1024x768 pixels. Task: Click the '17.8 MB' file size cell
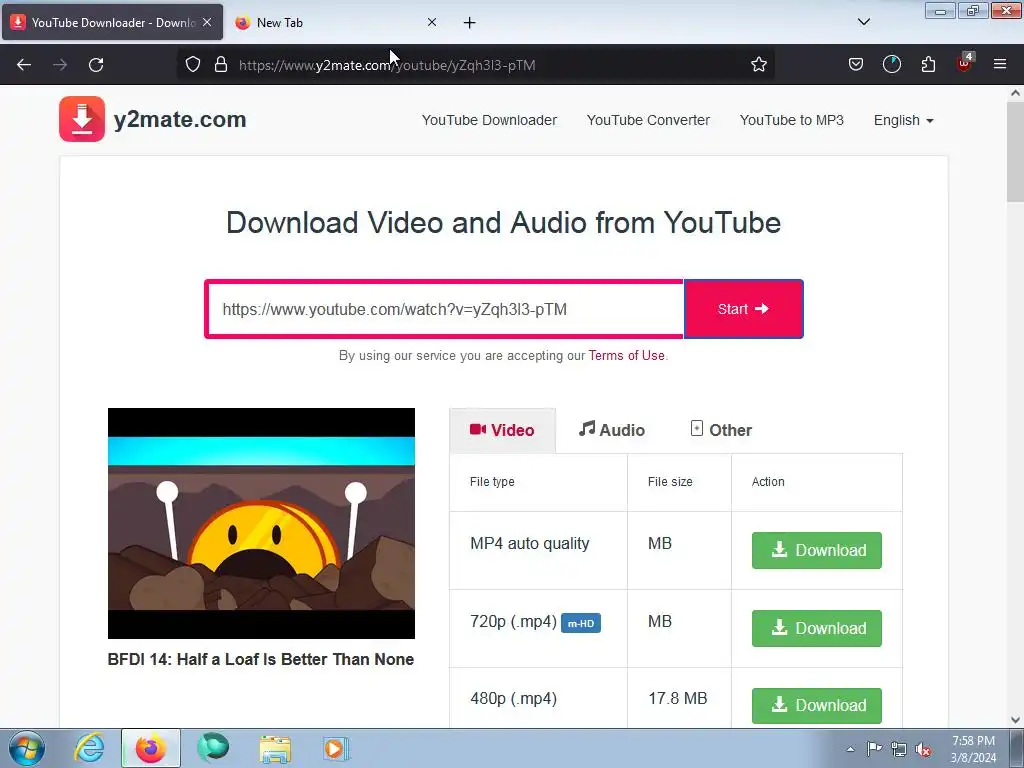[677, 699]
